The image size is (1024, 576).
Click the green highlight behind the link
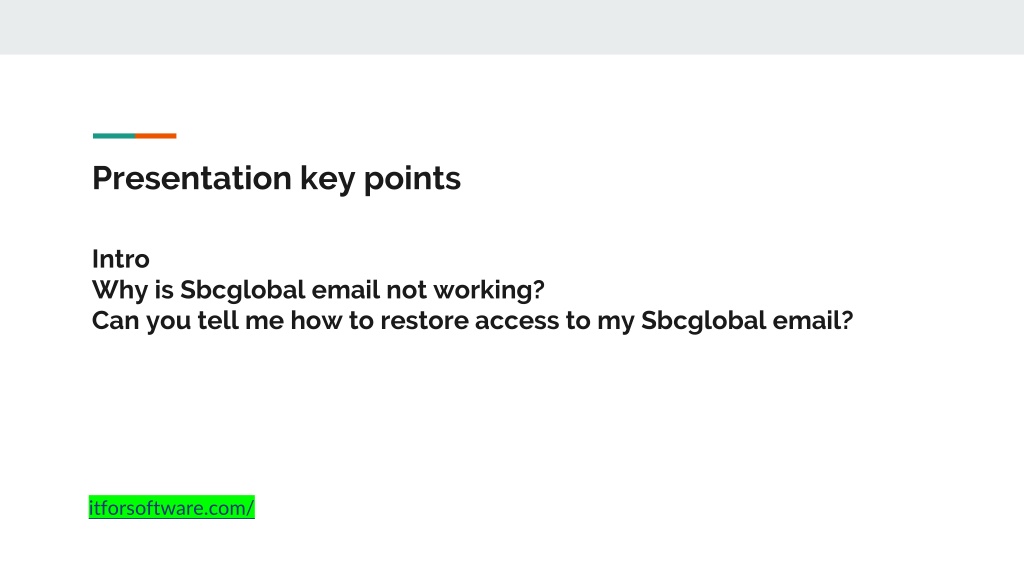[x=171, y=507]
